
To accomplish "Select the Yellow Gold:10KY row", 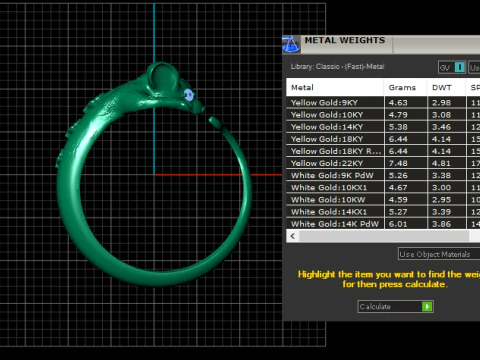I will 383,115.
